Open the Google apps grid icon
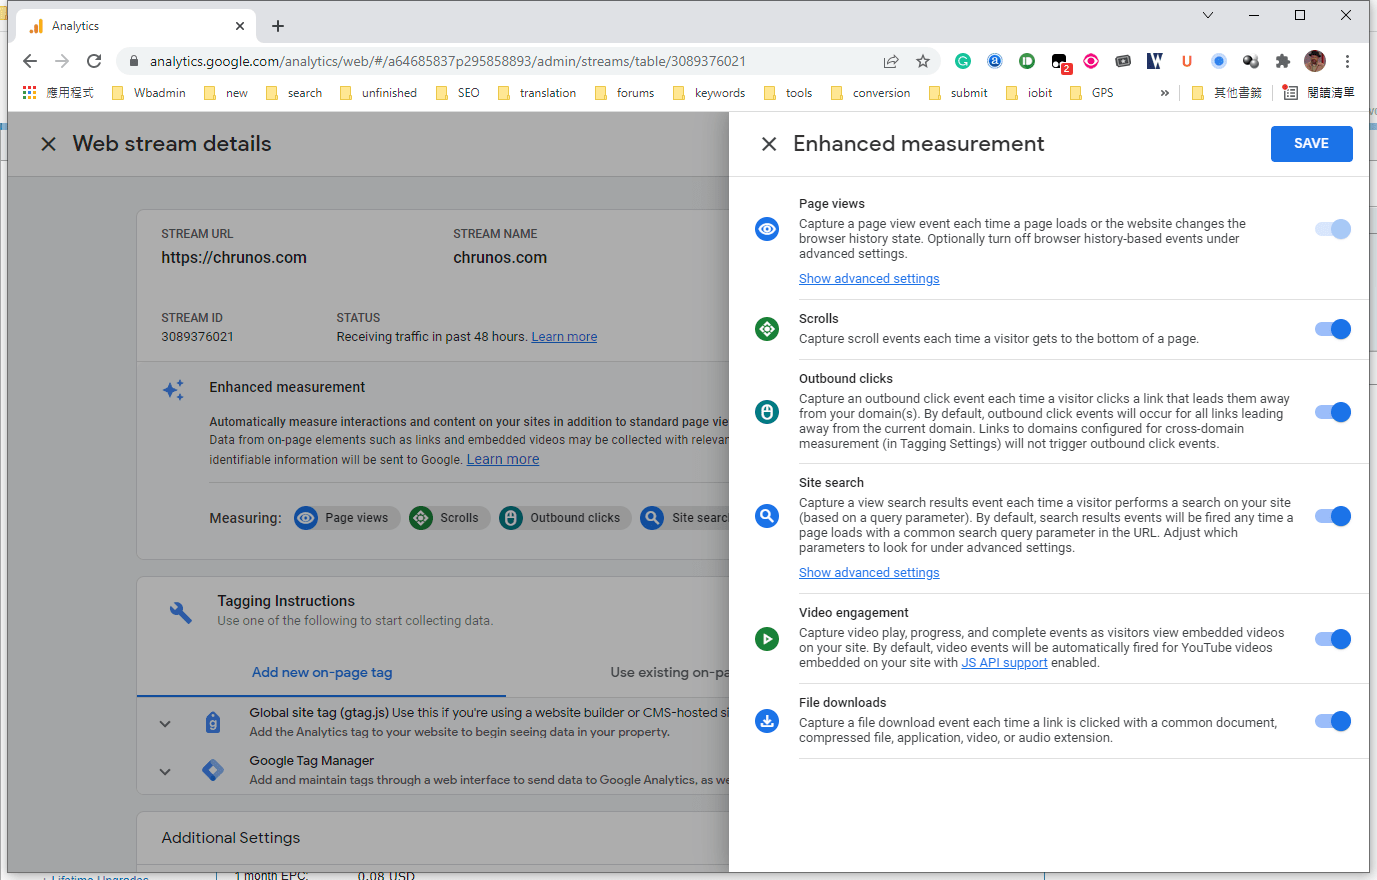Image resolution: width=1377 pixels, height=880 pixels. pos(28,92)
